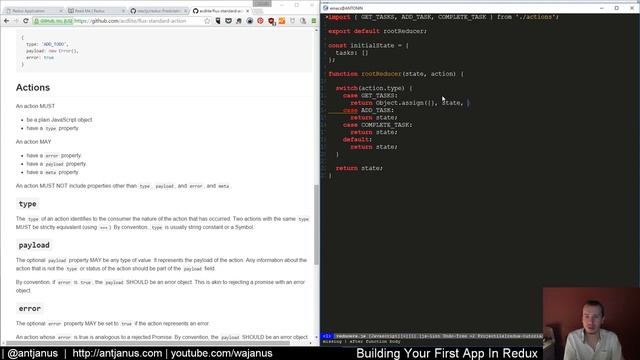
Task: Close the Redux Application tab
Action: 61,11
